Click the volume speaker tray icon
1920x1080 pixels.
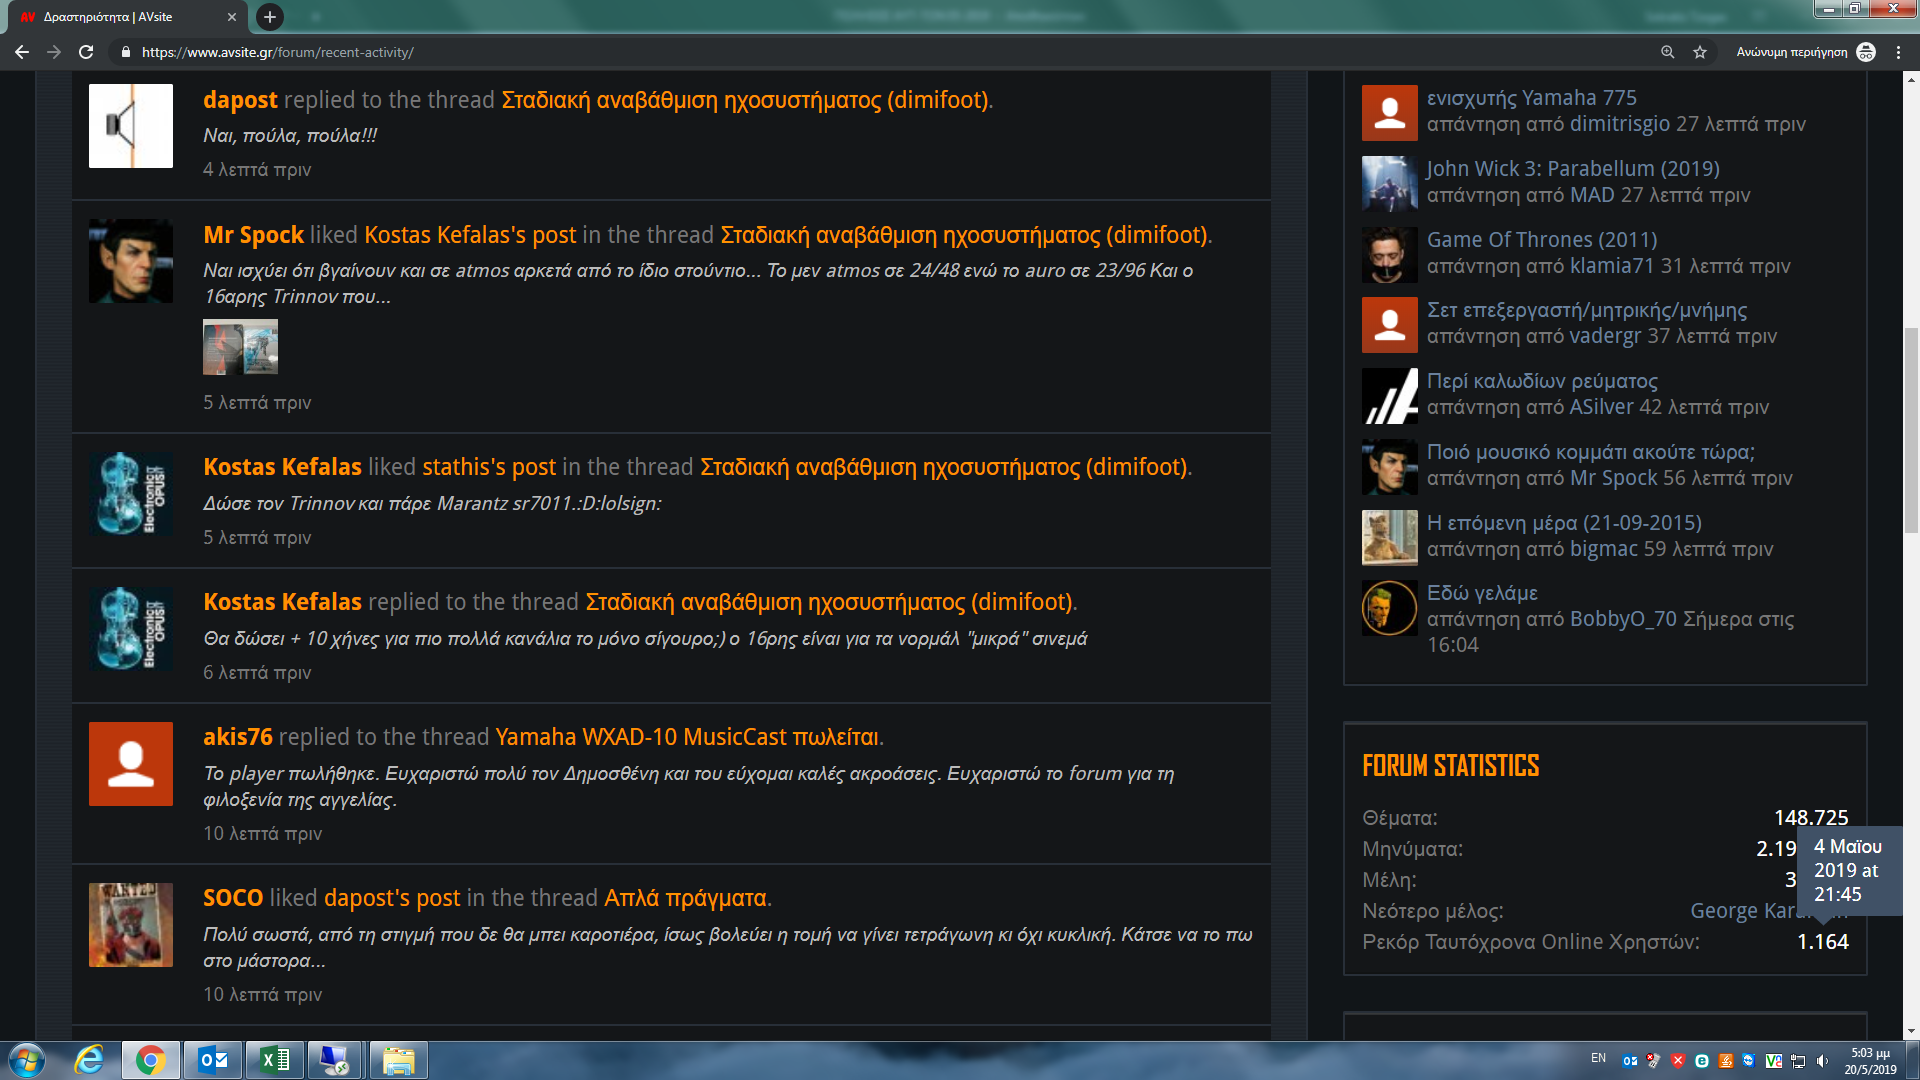(x=1822, y=1061)
